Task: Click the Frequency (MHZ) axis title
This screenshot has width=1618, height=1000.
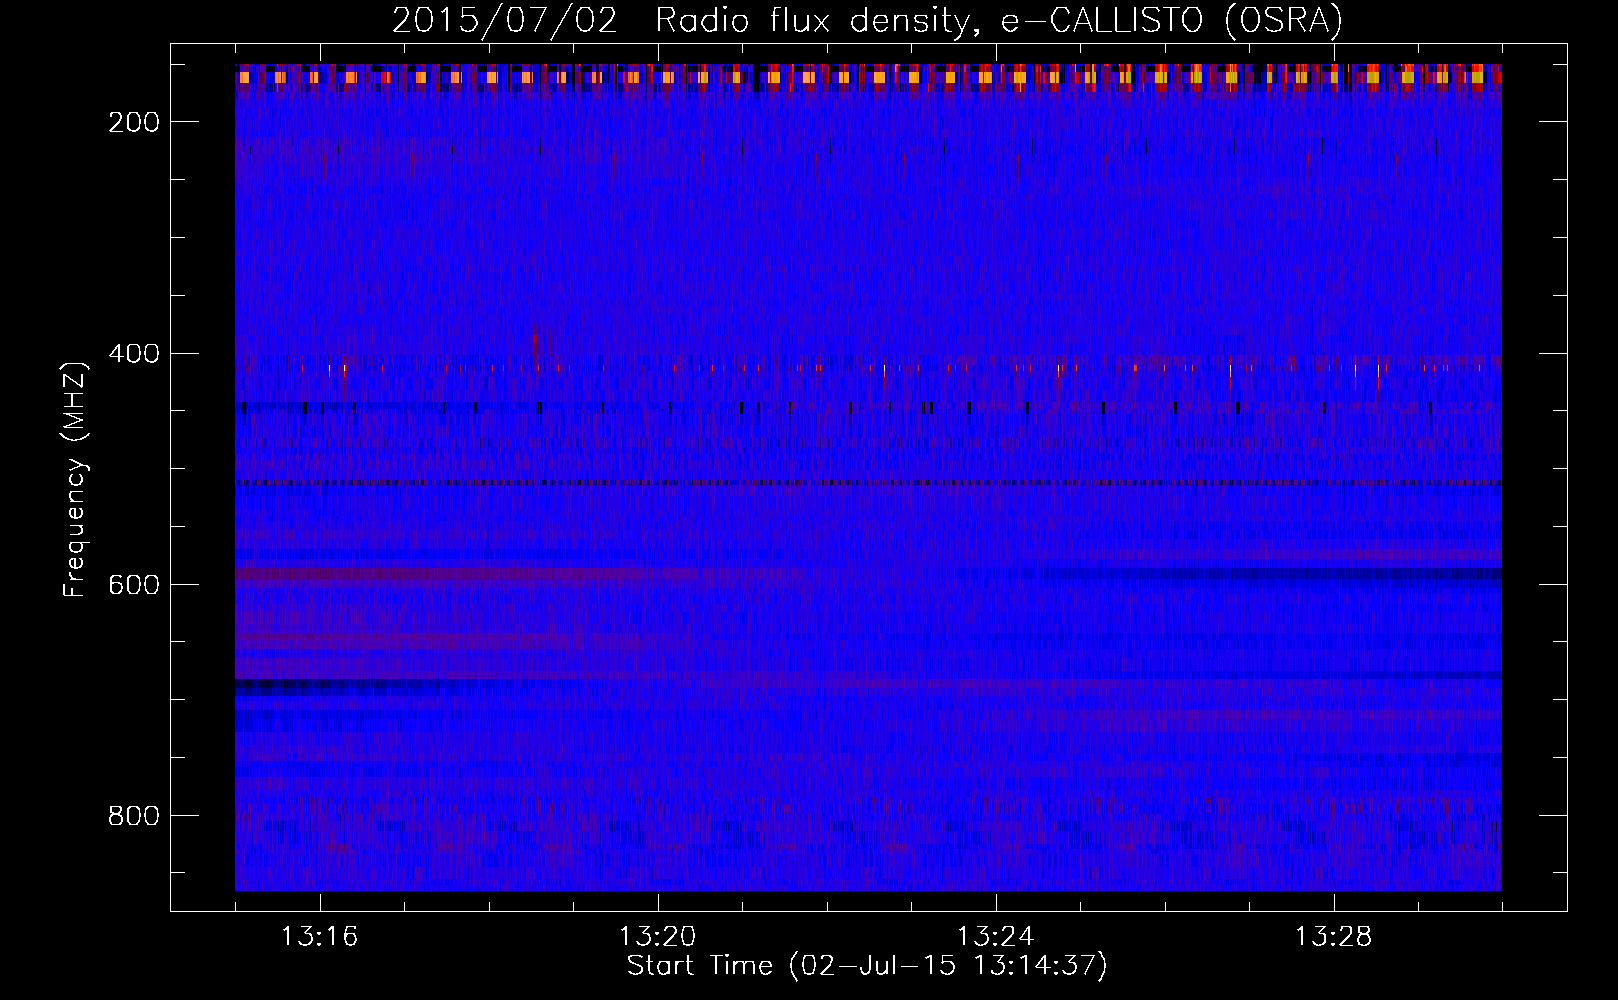Action: [x=75, y=479]
